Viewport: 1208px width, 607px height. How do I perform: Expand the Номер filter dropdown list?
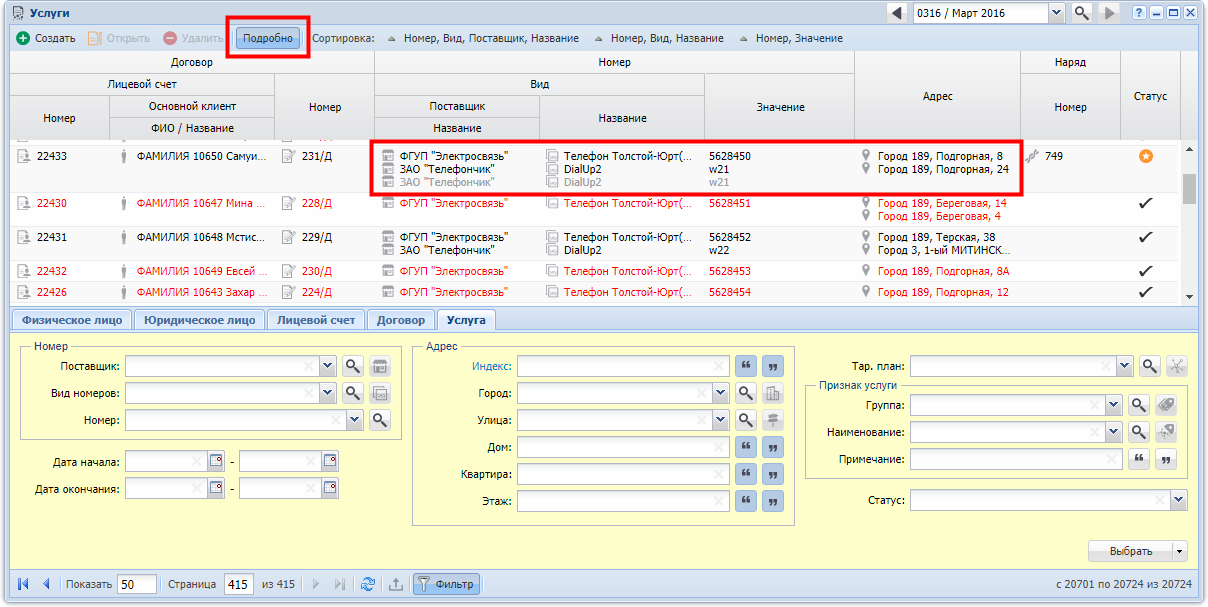coord(355,420)
